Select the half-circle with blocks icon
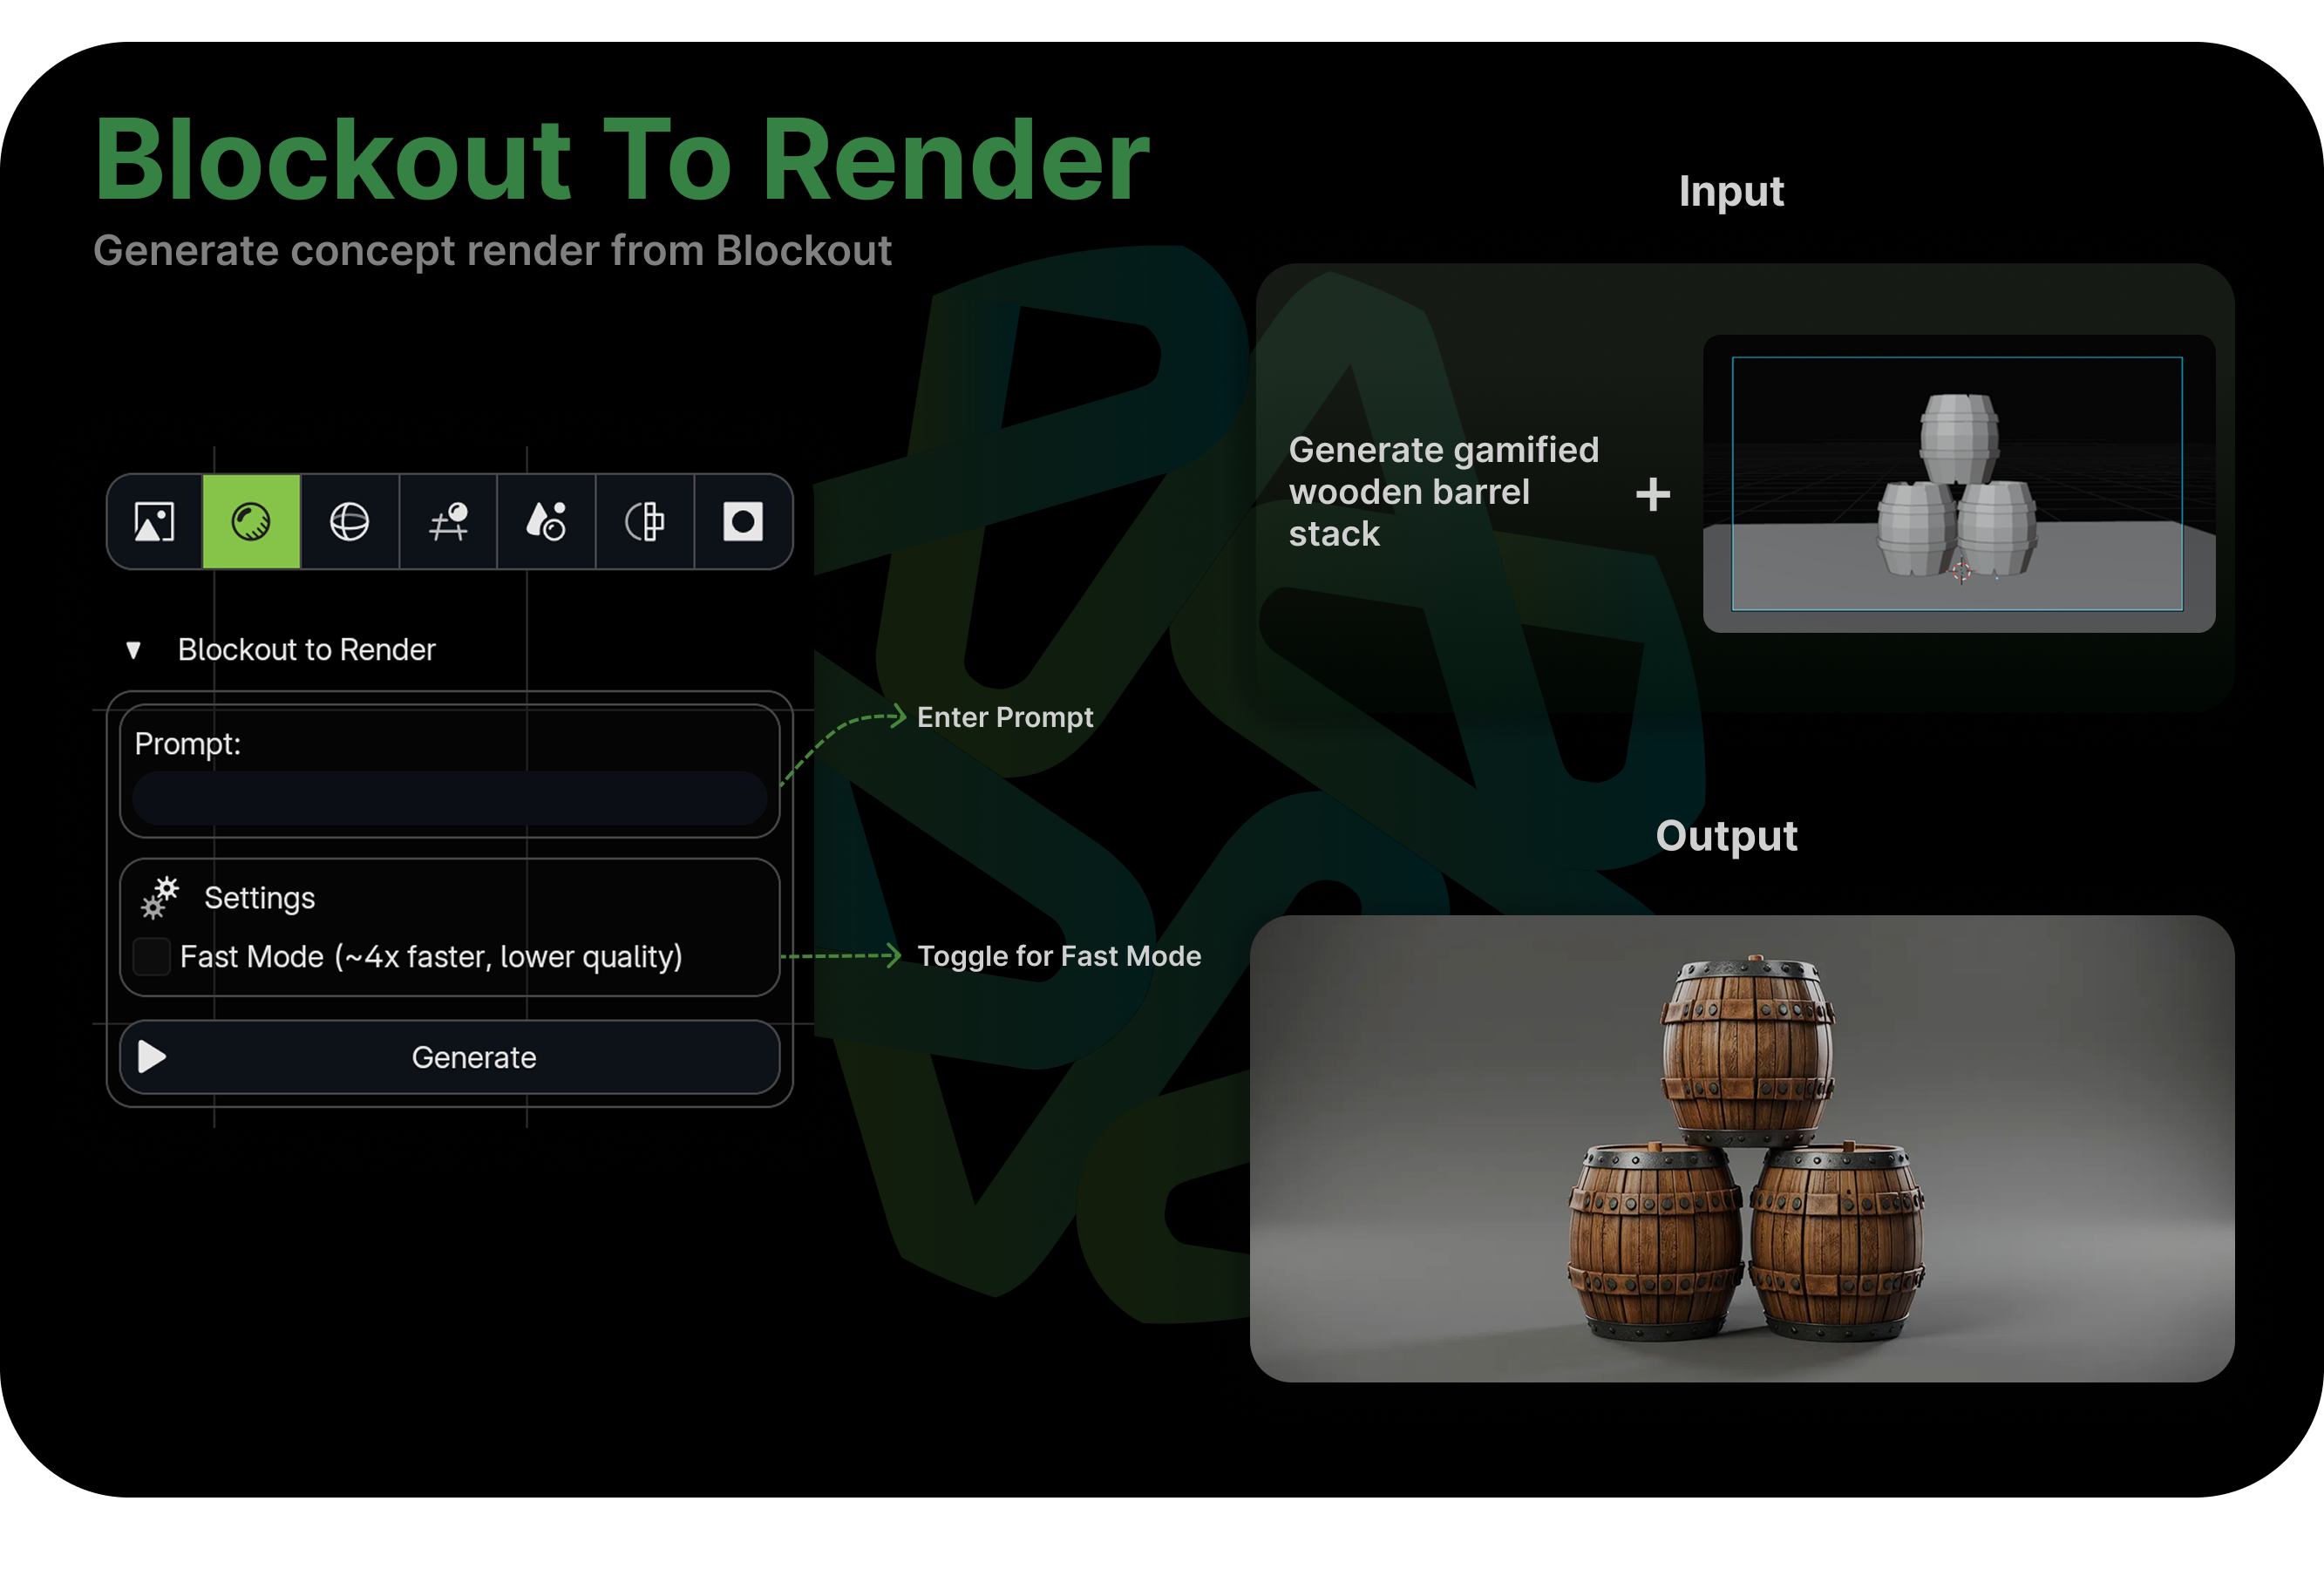 645,522
